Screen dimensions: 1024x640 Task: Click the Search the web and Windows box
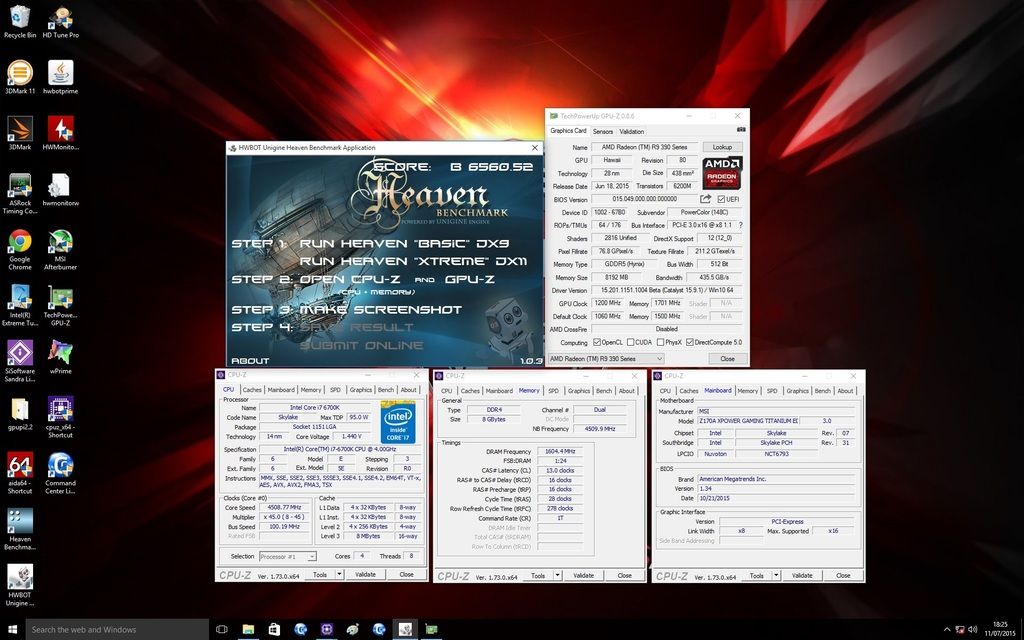click(117, 630)
